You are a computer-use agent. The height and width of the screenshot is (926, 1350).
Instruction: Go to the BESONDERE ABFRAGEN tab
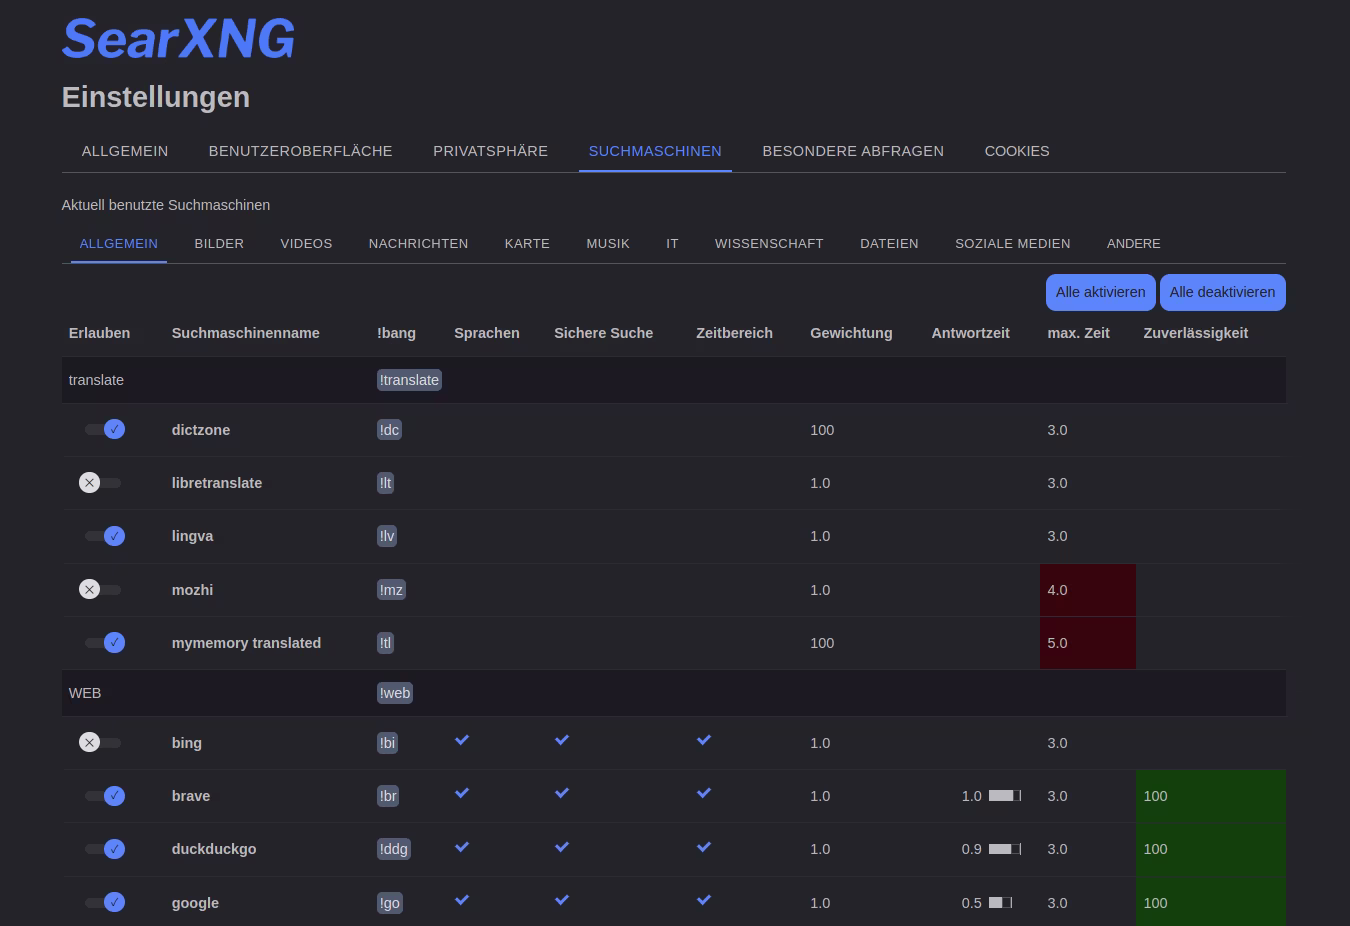[x=853, y=151]
